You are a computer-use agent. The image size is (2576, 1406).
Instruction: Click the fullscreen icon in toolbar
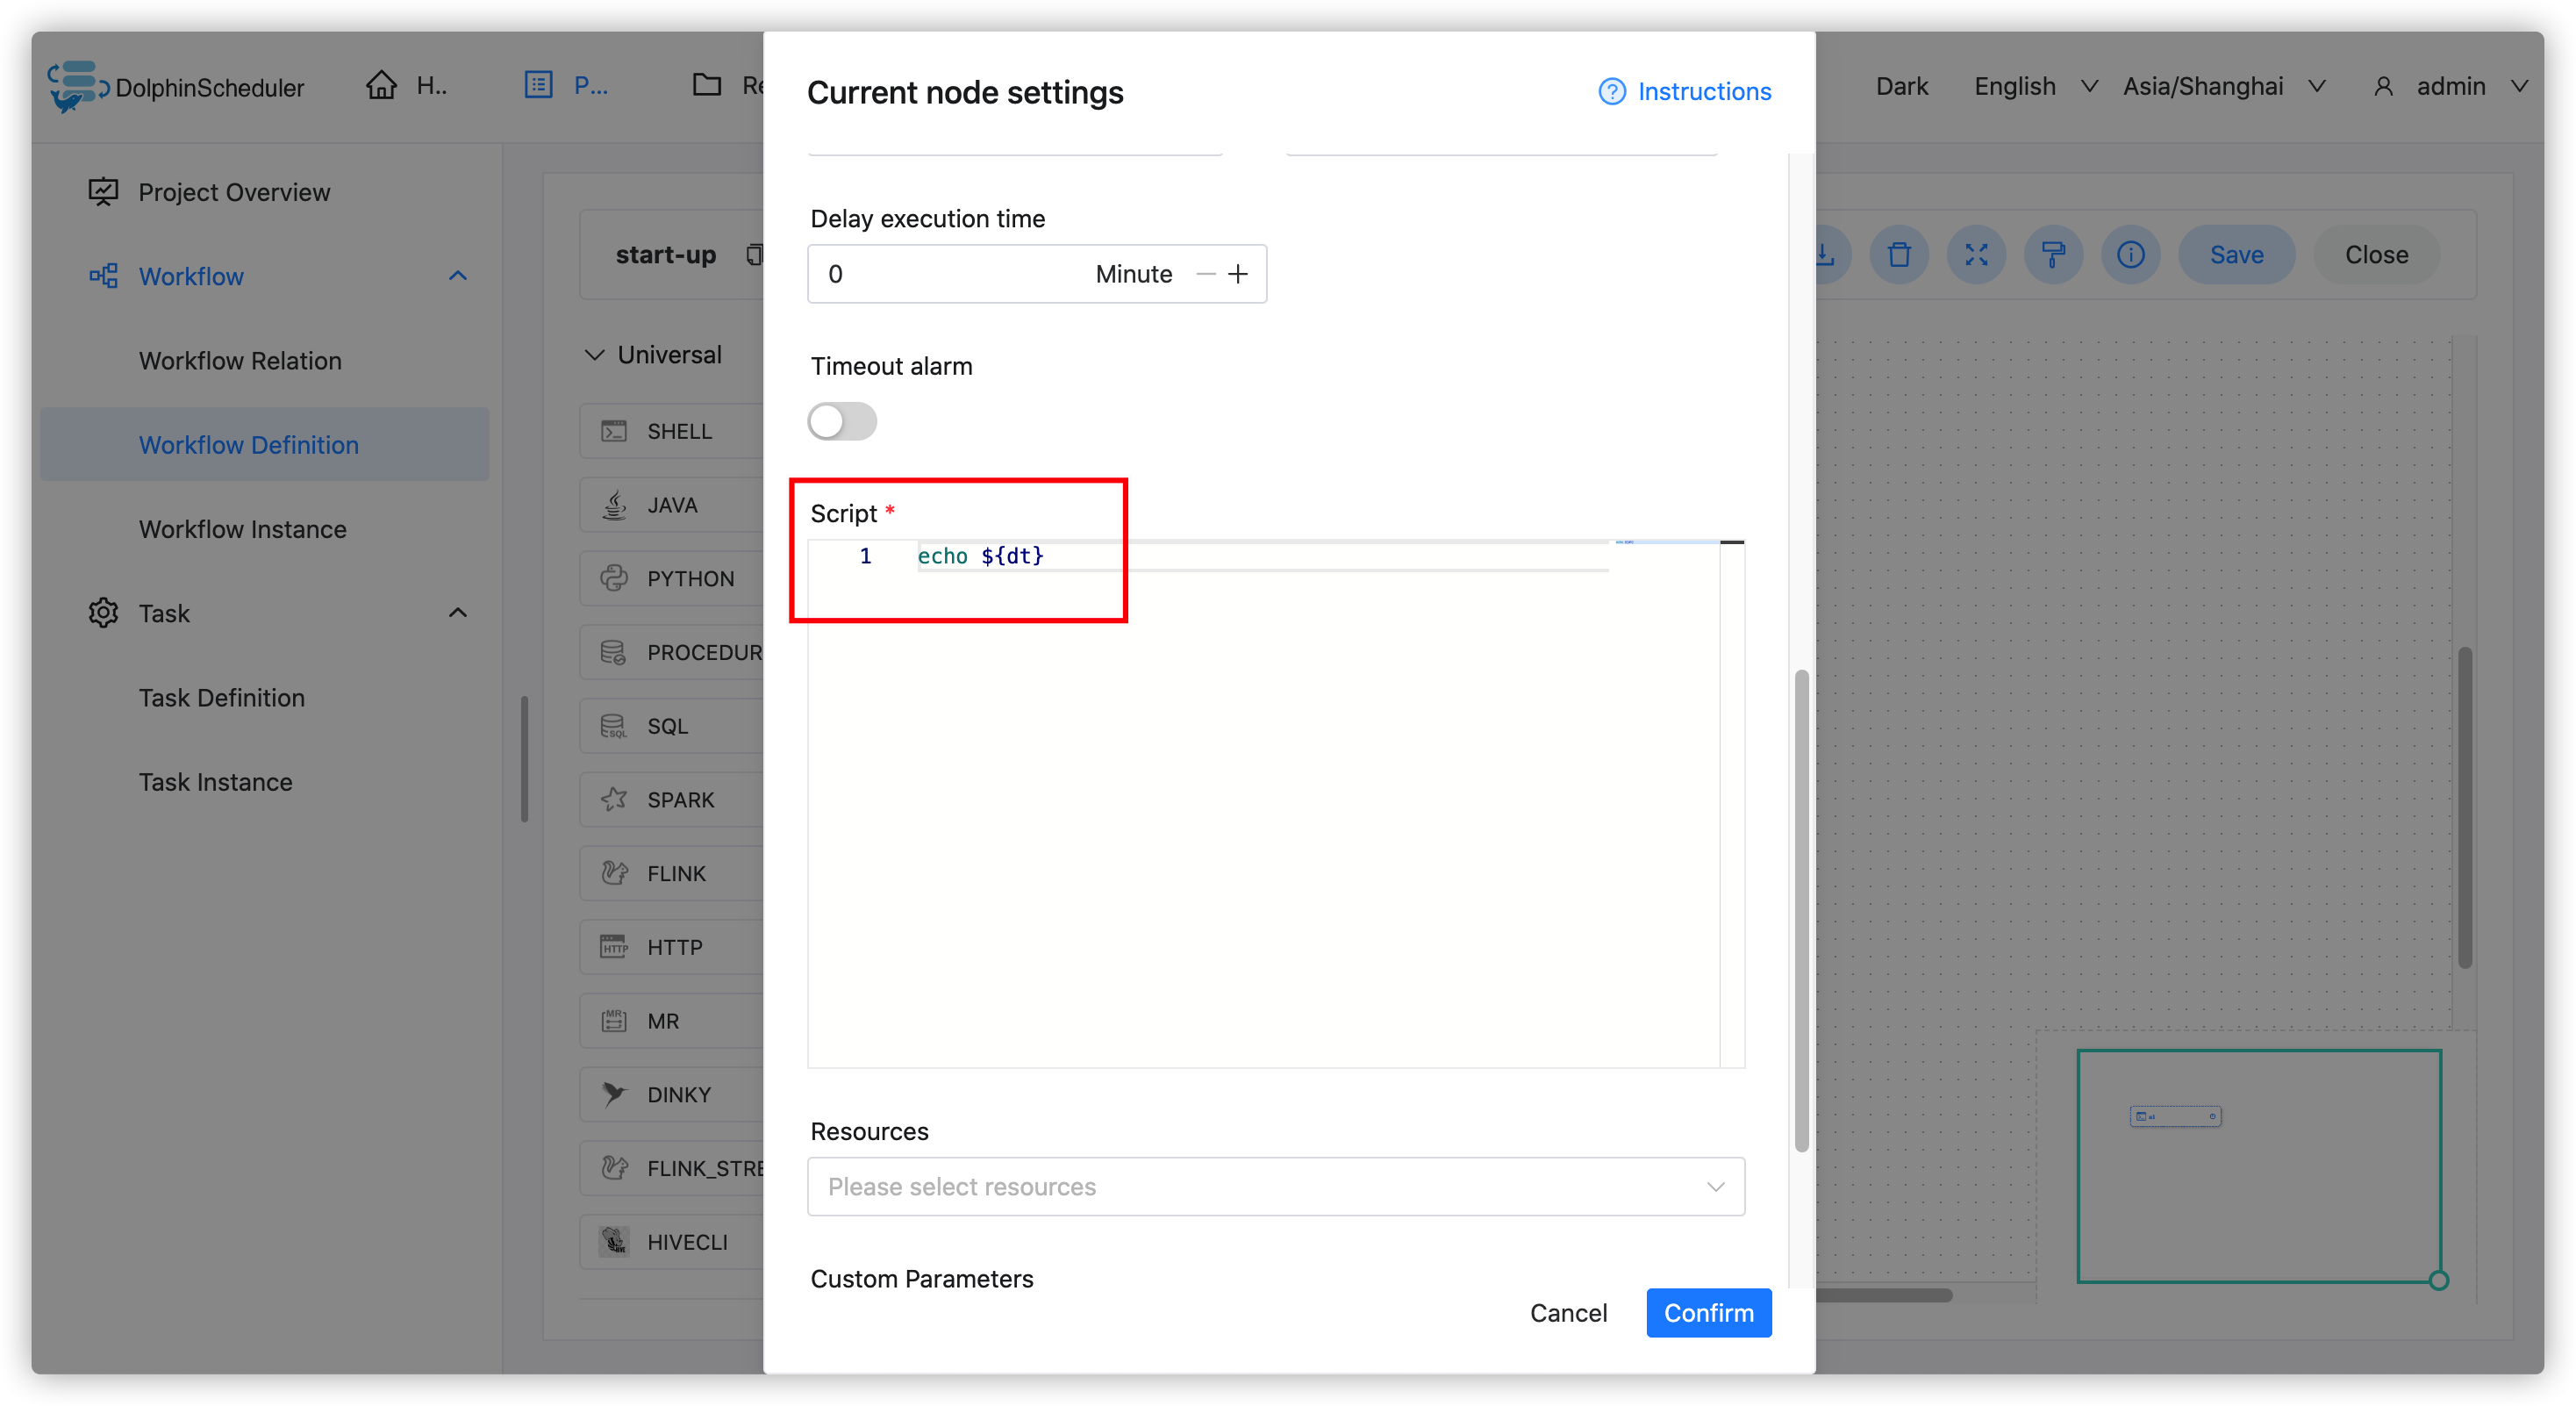(x=1975, y=255)
